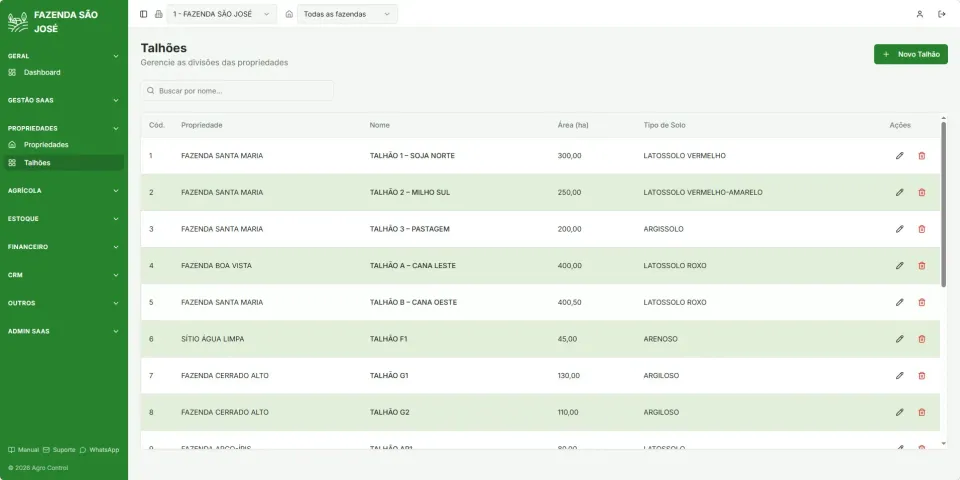Viewport: 960px width, 480px height.
Task: Delete Talhão G2 row
Action: coord(921,412)
